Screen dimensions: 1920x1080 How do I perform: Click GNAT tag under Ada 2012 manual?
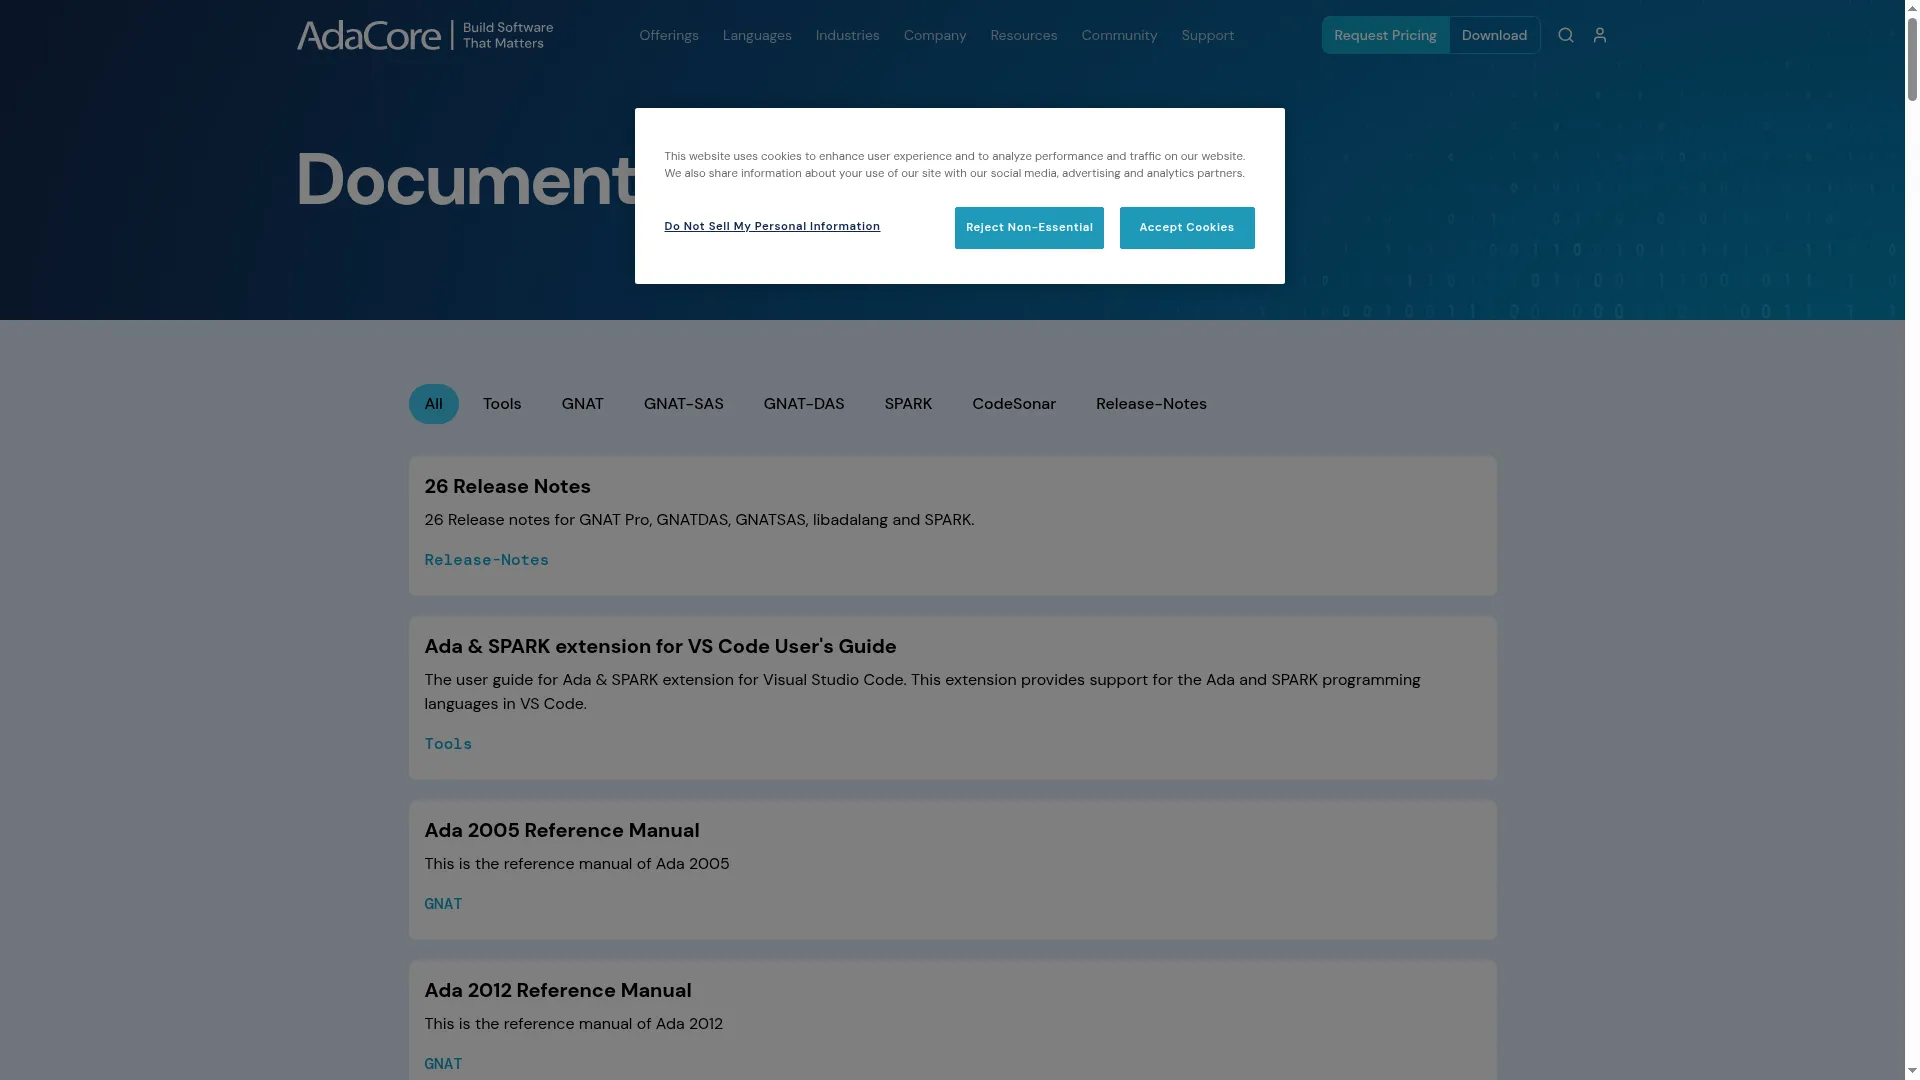pyautogui.click(x=443, y=1064)
